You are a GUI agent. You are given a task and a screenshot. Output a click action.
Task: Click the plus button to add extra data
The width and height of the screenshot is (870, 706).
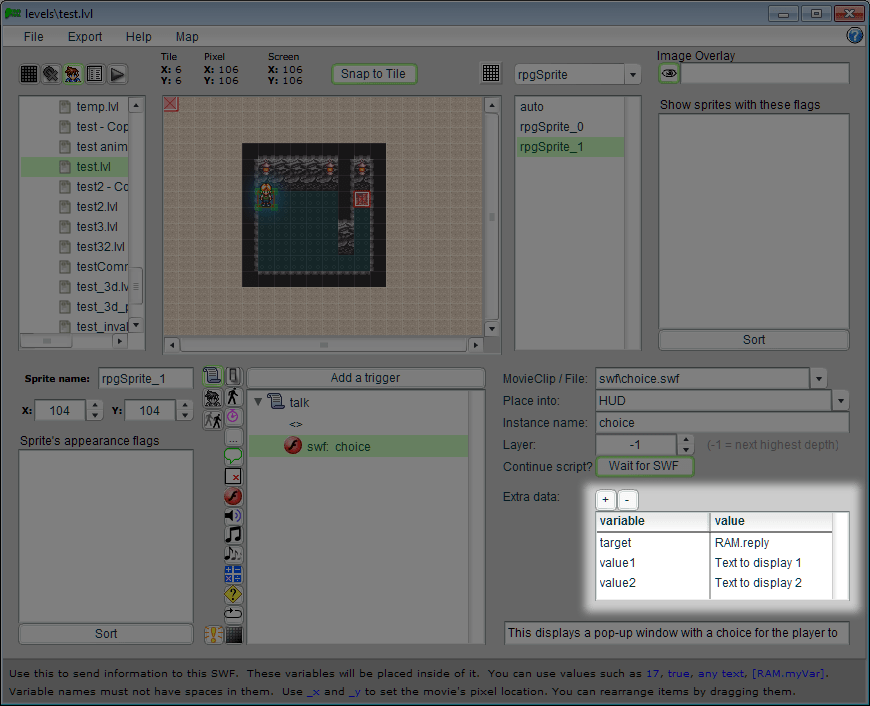[606, 500]
